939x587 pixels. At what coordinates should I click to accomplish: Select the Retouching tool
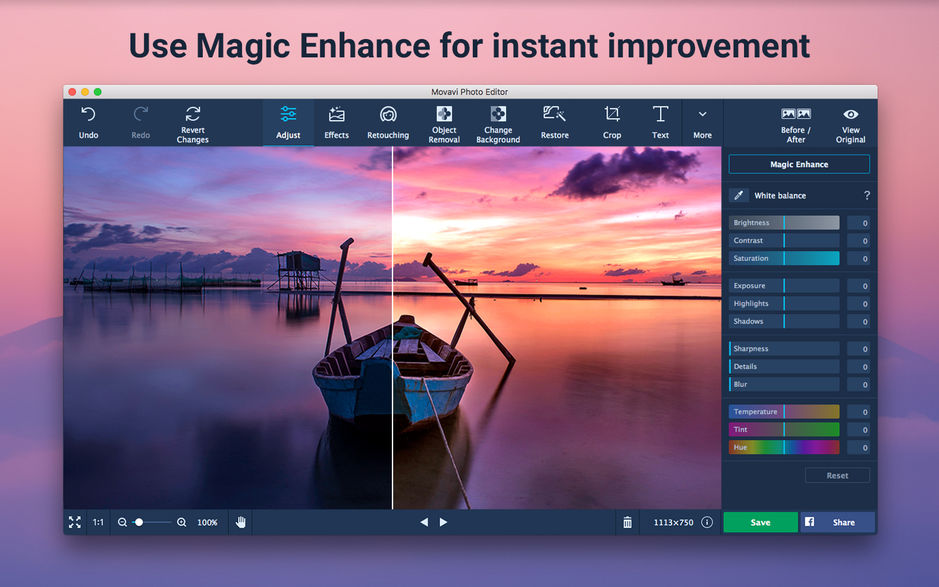coord(388,121)
